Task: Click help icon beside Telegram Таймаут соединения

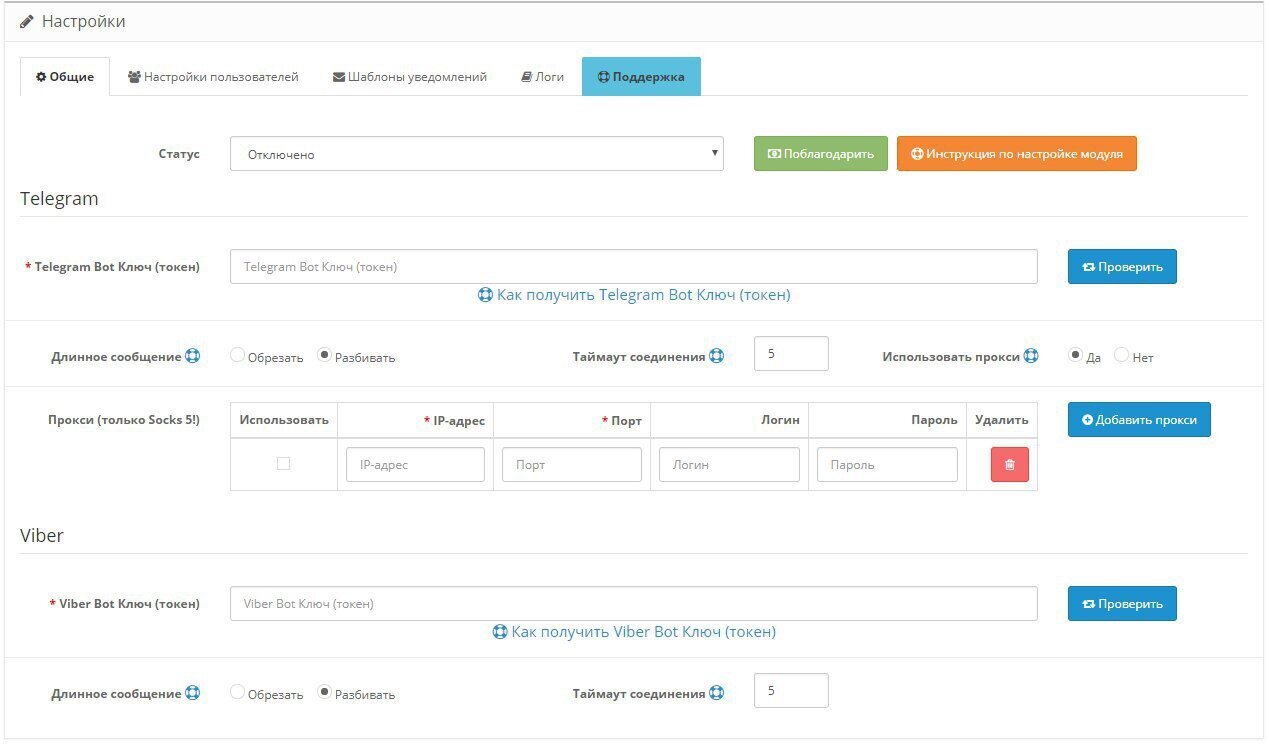Action: pos(717,356)
